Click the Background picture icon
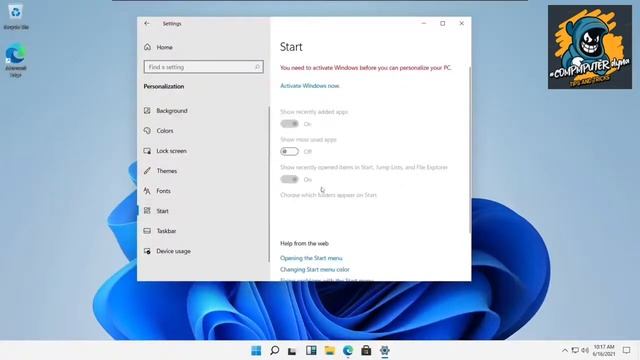The image size is (640, 360). [x=147, y=111]
